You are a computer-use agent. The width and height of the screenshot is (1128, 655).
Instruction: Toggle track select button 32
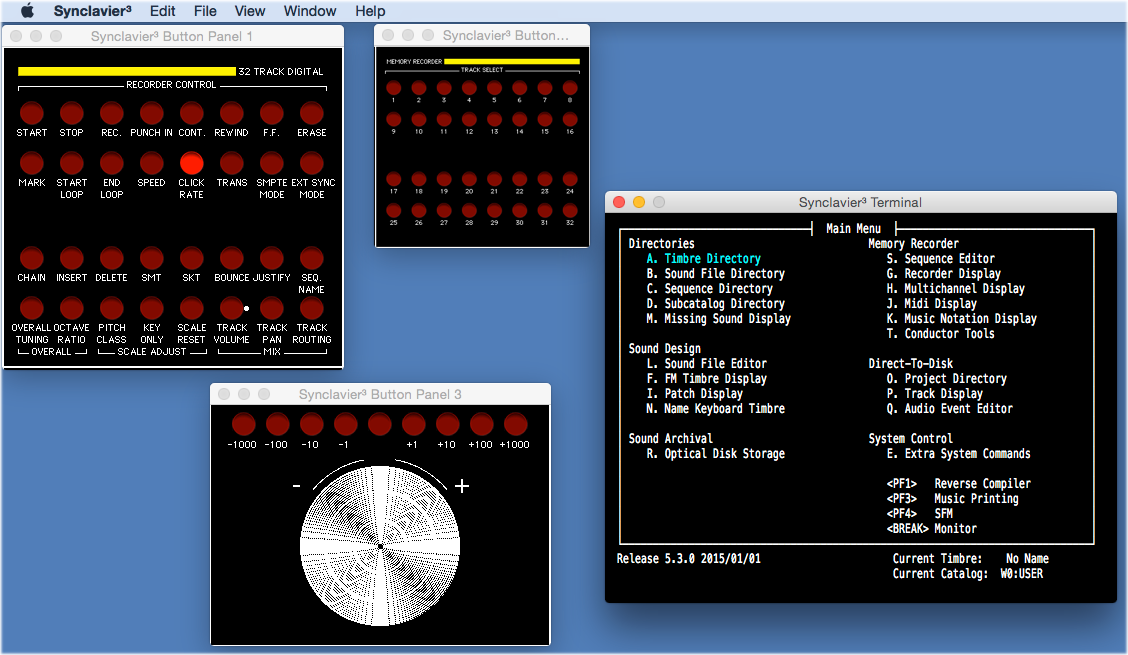(570, 211)
